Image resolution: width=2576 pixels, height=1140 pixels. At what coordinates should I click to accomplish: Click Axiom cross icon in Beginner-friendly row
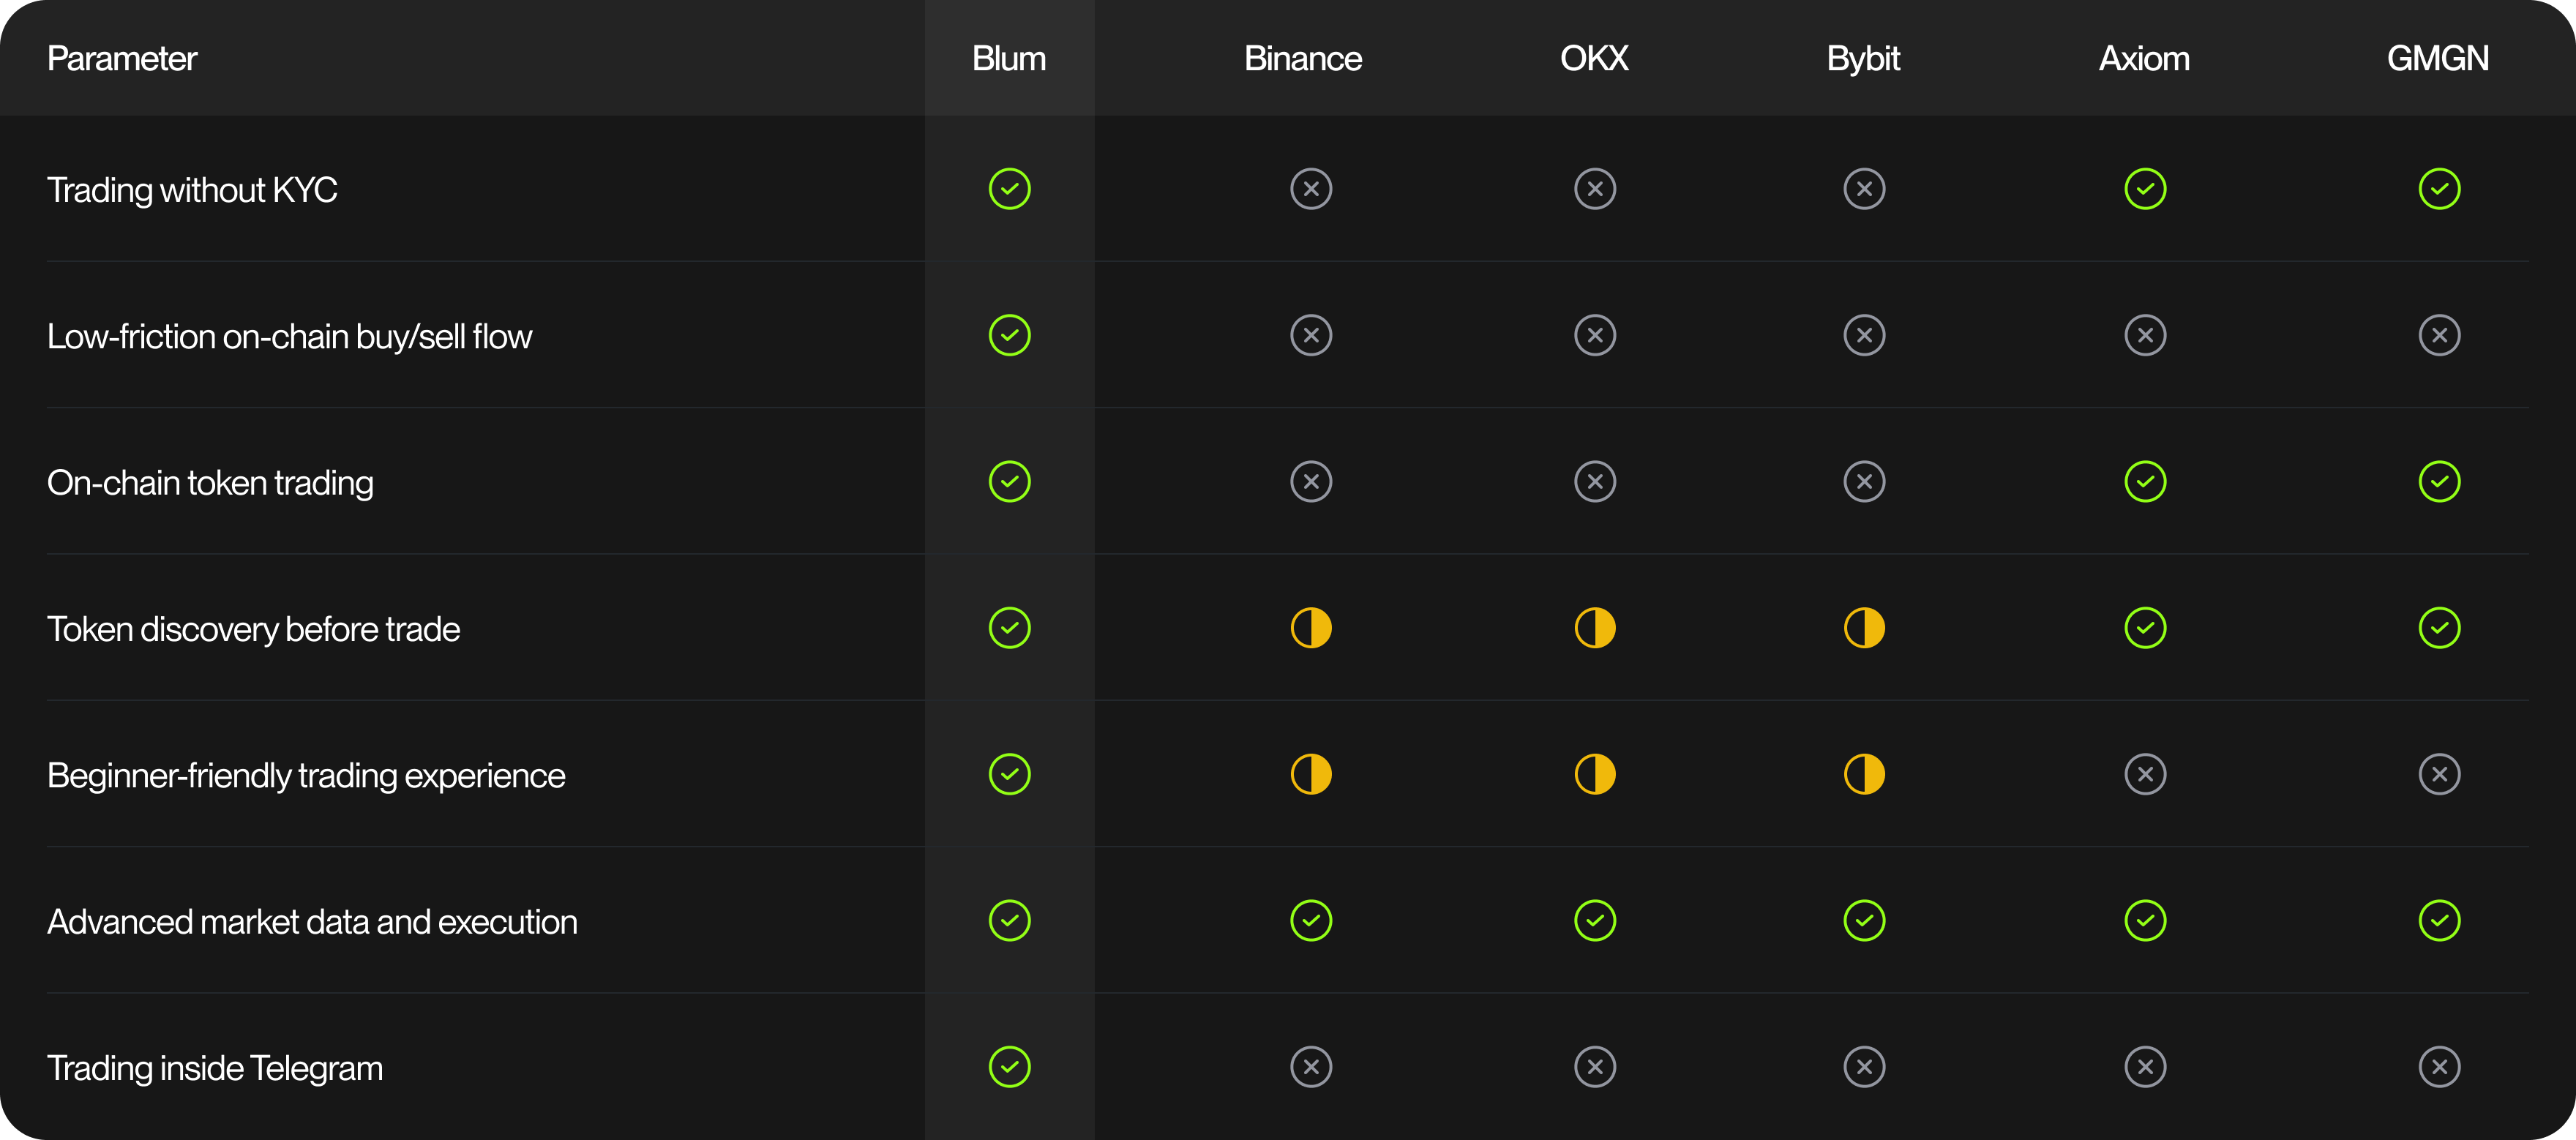[2145, 774]
